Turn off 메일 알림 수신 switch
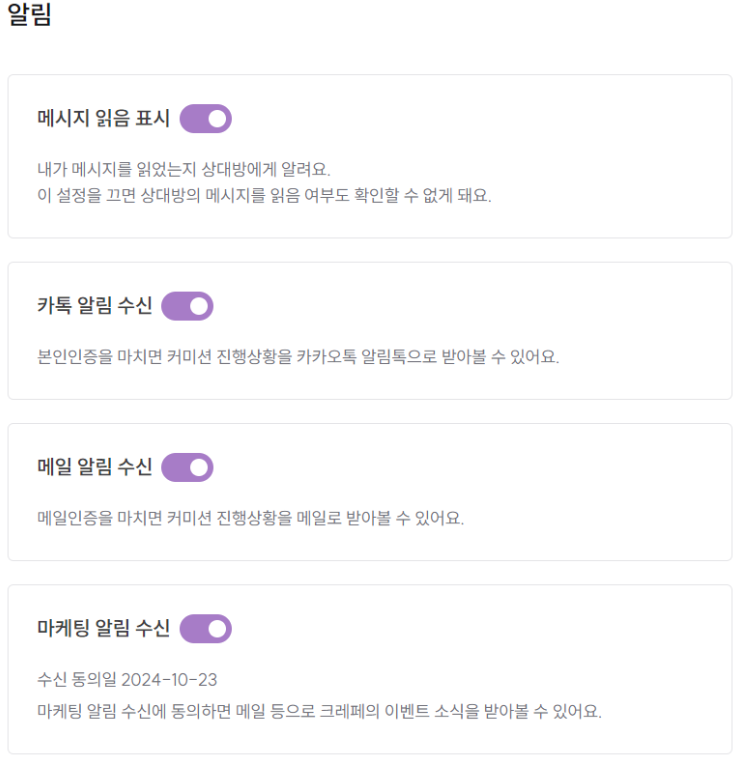 [x=187, y=467]
